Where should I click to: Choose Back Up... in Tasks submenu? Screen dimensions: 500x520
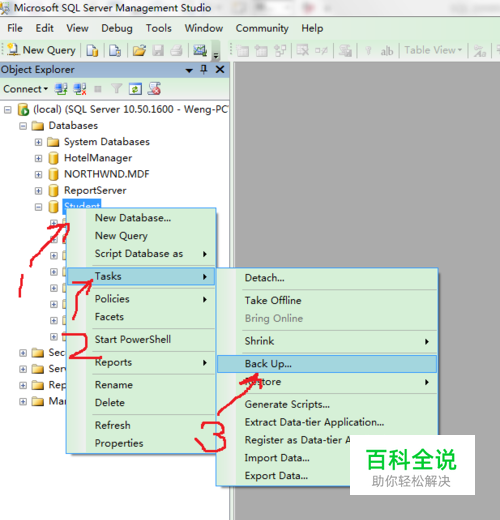click(x=327, y=364)
